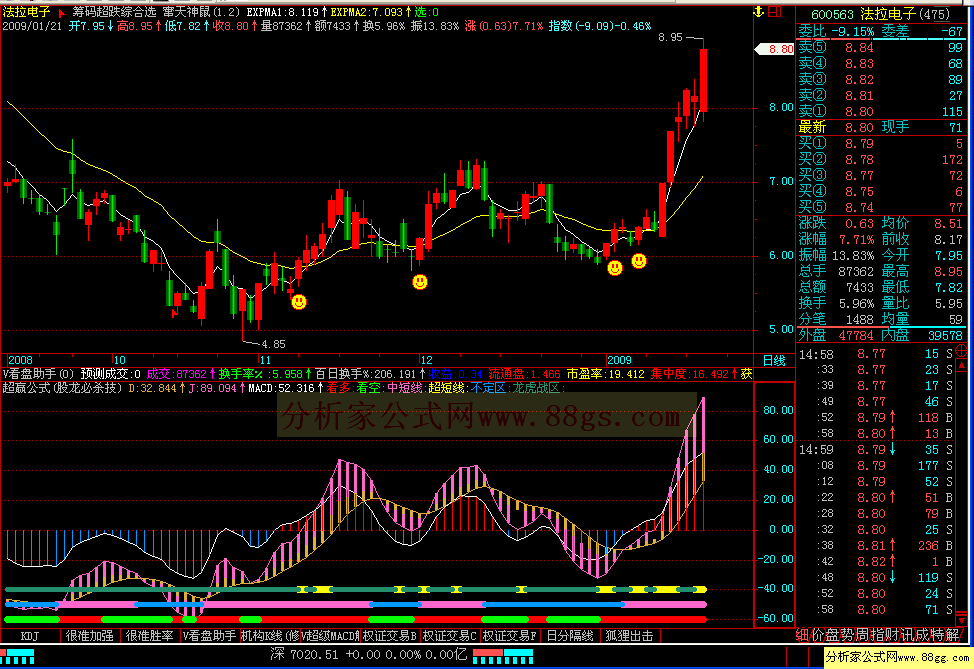Click the 超赢公式(股龙必杀技) indicator title
The width and height of the screenshot is (974, 669).
[x=63, y=388]
